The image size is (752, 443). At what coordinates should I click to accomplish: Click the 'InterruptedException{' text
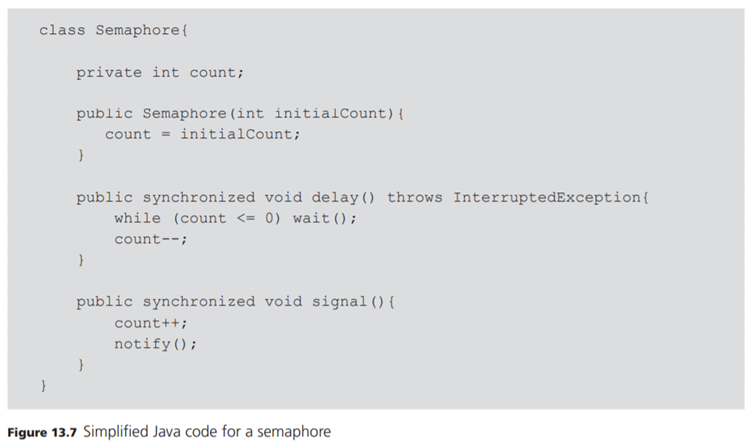coord(551,197)
